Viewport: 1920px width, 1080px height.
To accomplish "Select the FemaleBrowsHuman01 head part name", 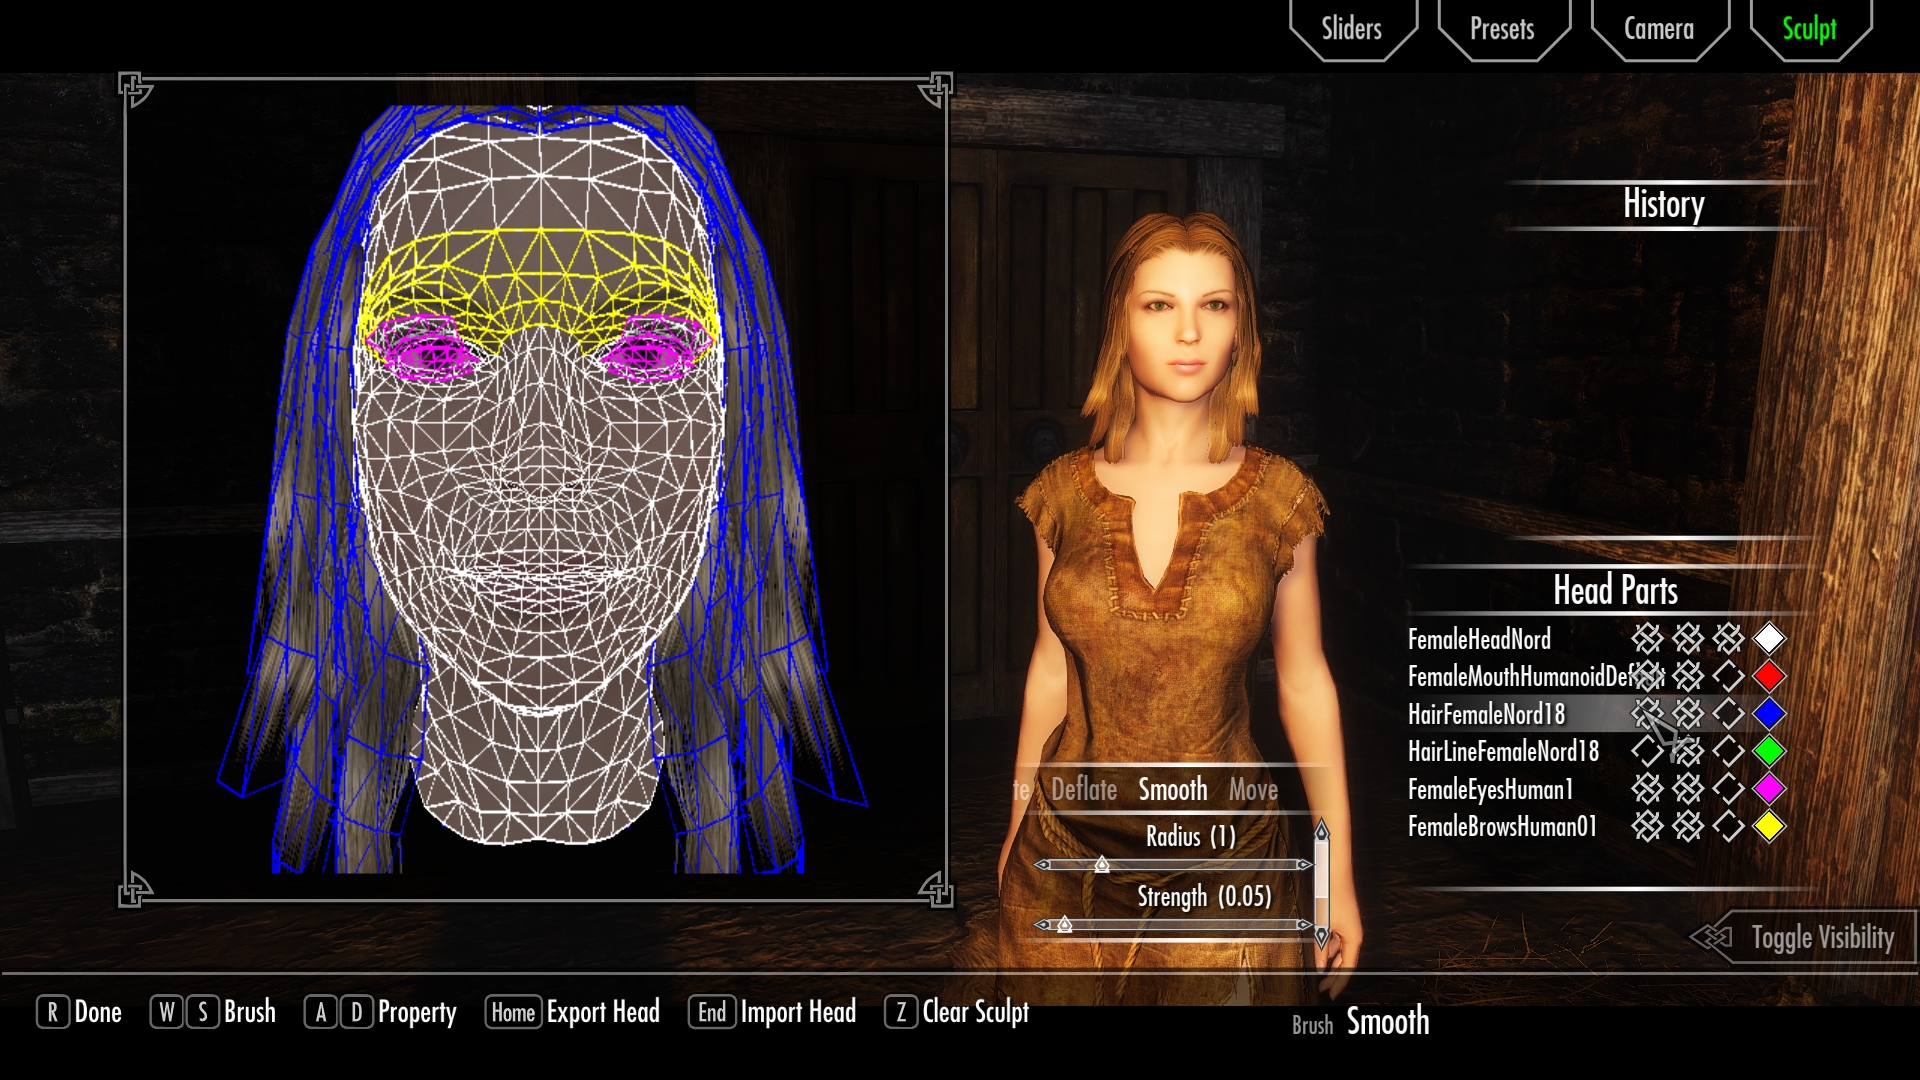I will pos(1502,827).
